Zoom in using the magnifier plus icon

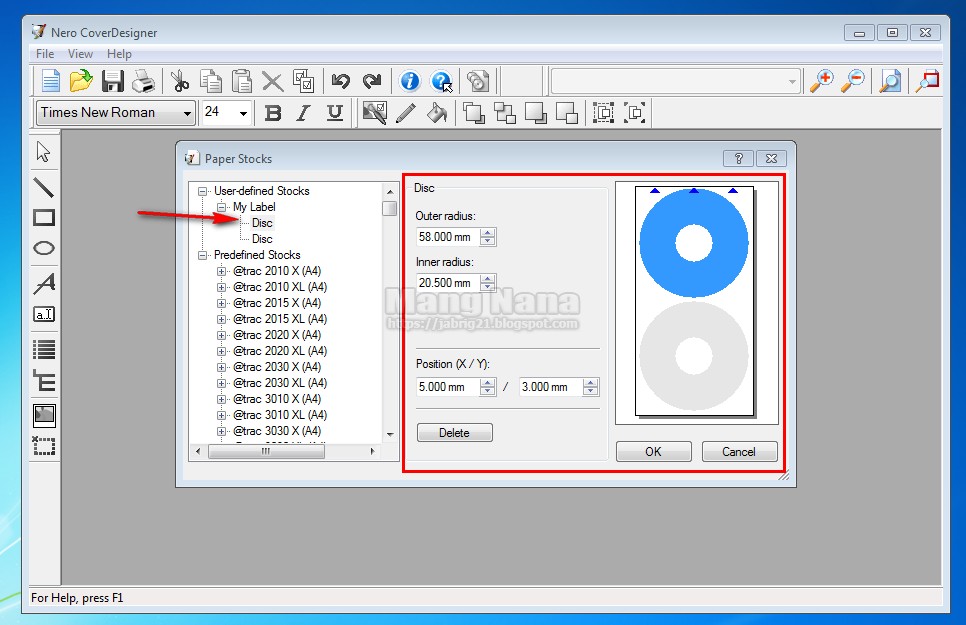[x=822, y=80]
